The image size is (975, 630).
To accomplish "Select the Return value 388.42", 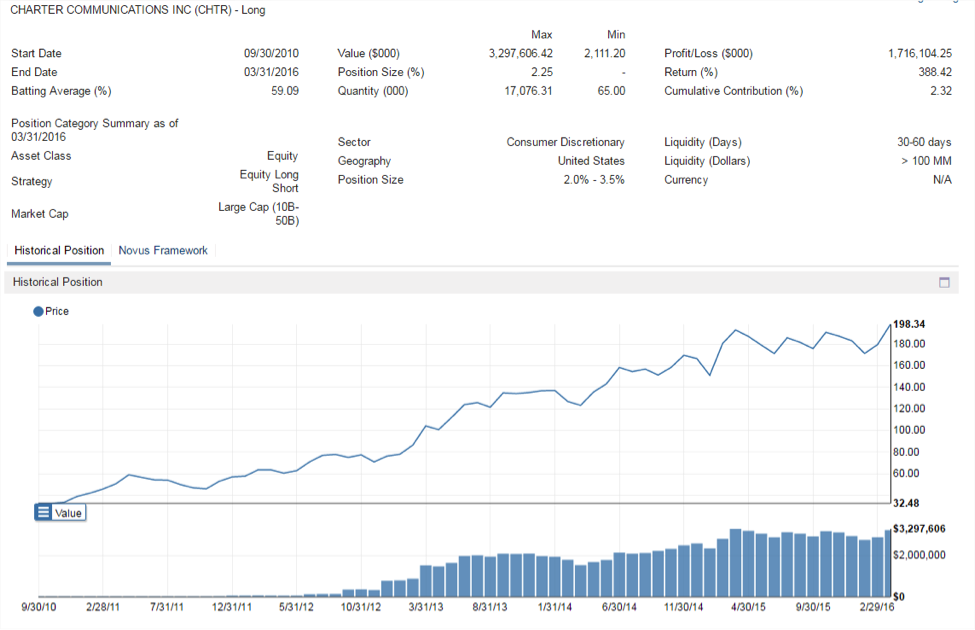I will (x=935, y=72).
